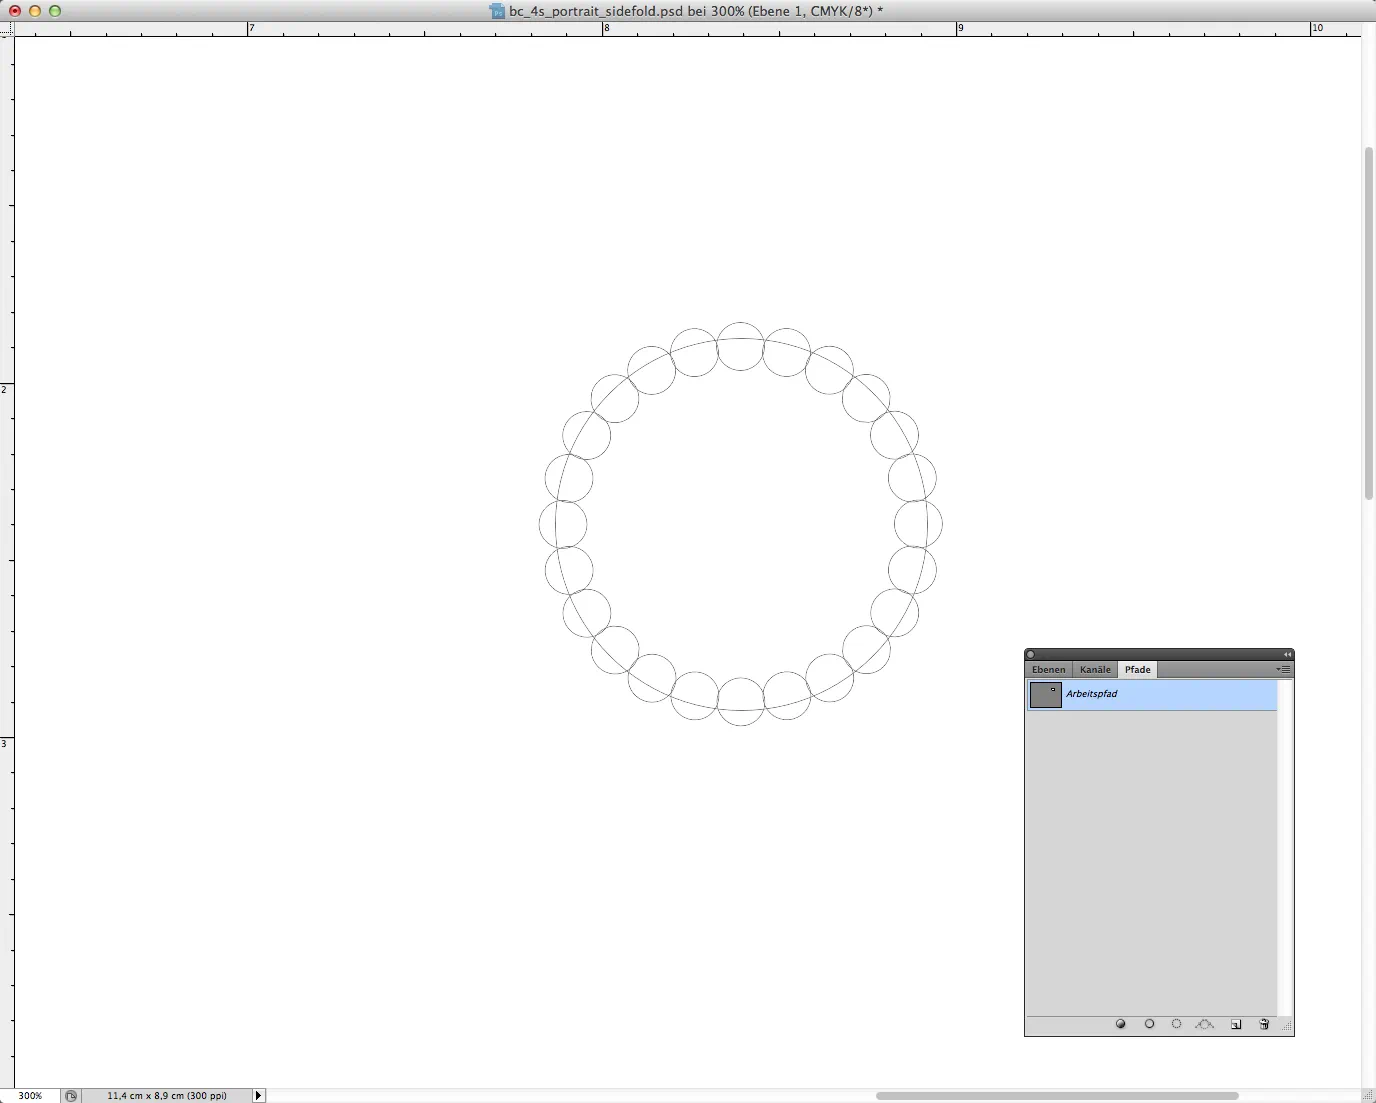Click the Arbeitspfad thumbnail
The height and width of the screenshot is (1103, 1376).
[1045, 695]
